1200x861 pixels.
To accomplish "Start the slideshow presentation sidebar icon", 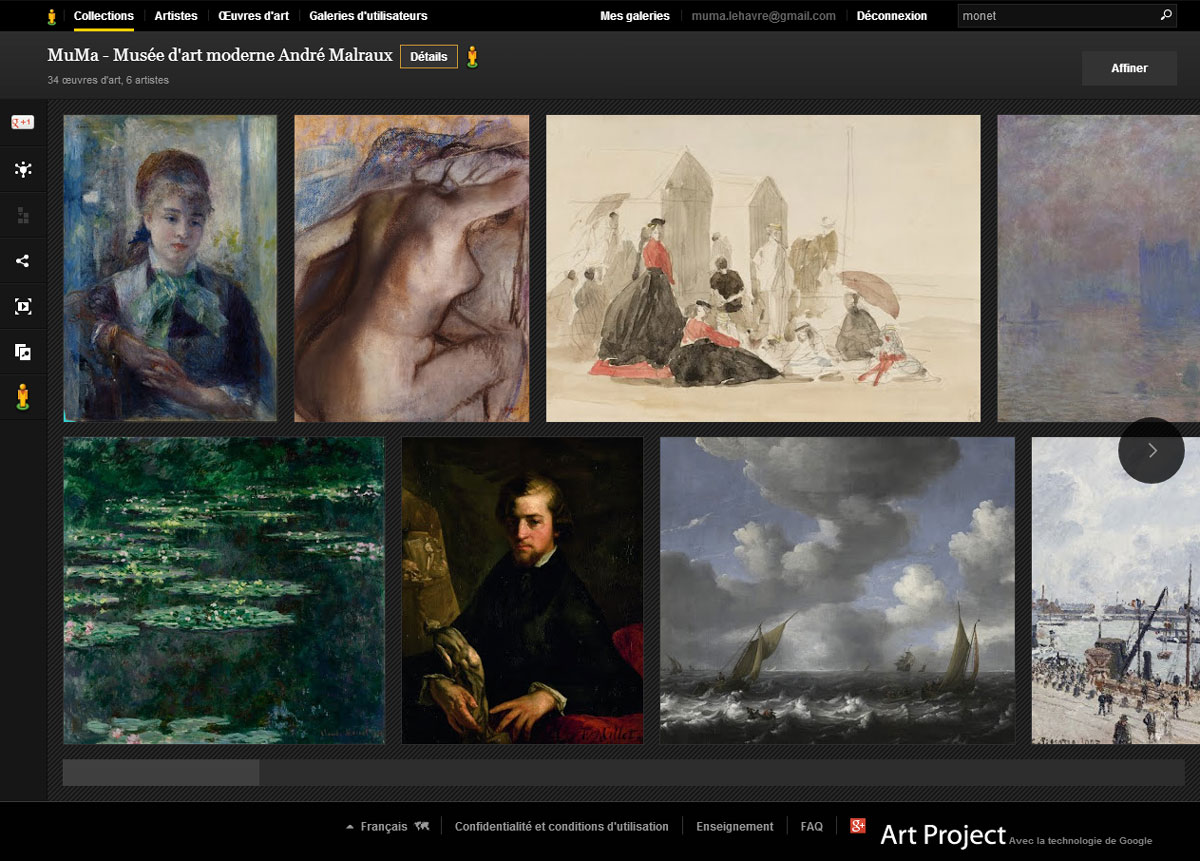I will pos(22,307).
